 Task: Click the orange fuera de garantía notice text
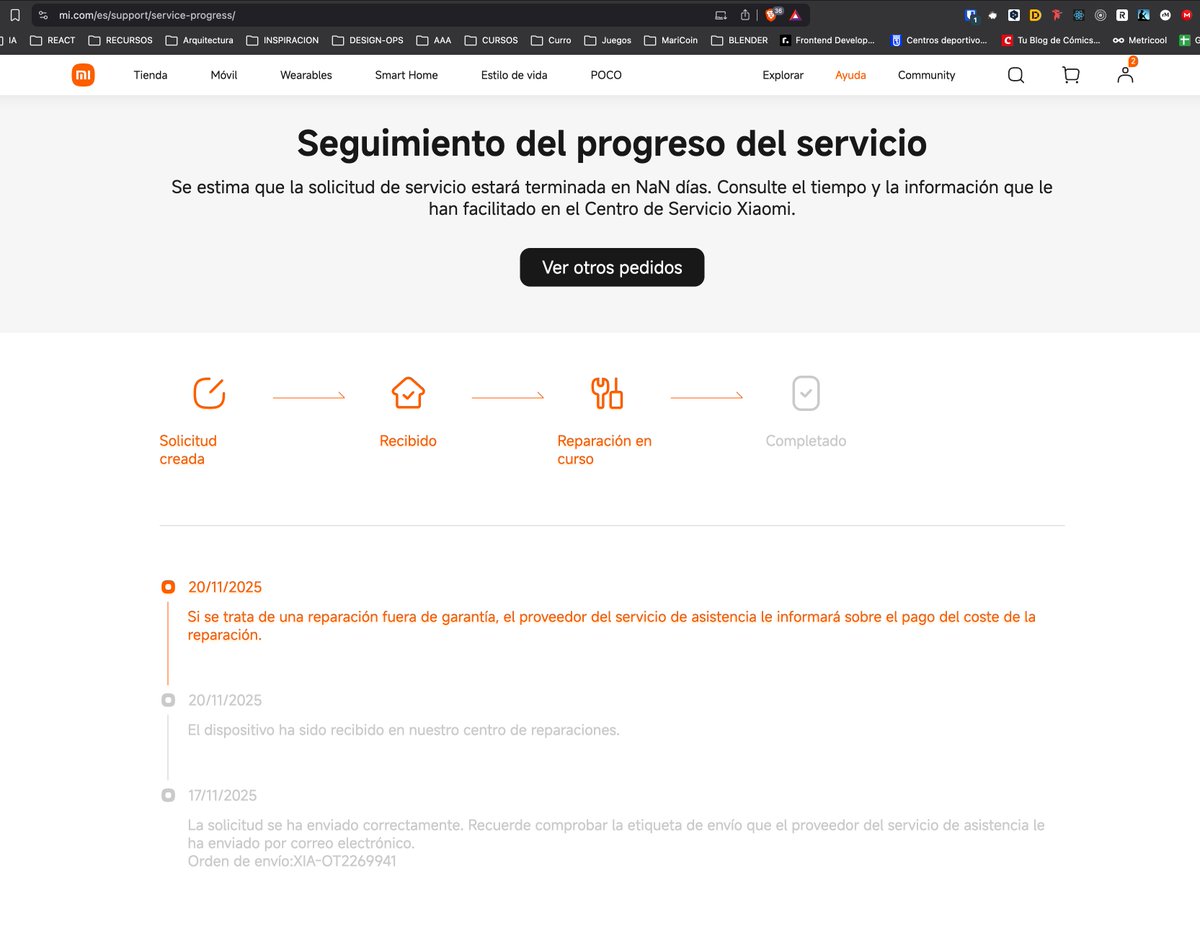click(612, 626)
